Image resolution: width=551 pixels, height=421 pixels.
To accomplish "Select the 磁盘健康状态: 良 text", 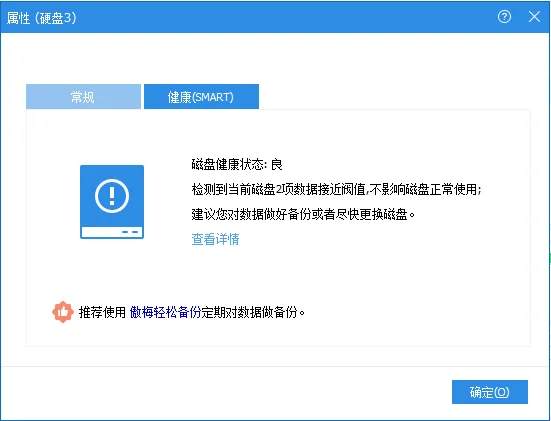I will pyautogui.click(x=237, y=164).
